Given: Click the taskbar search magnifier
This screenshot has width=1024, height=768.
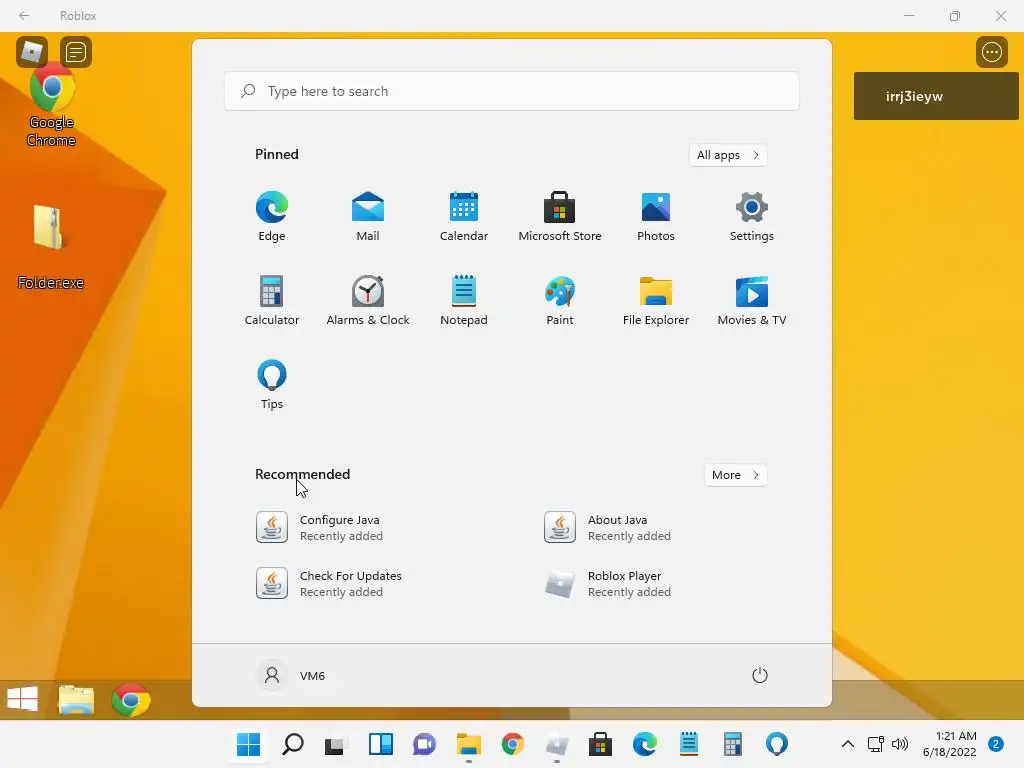Looking at the screenshot, I should tap(293, 744).
